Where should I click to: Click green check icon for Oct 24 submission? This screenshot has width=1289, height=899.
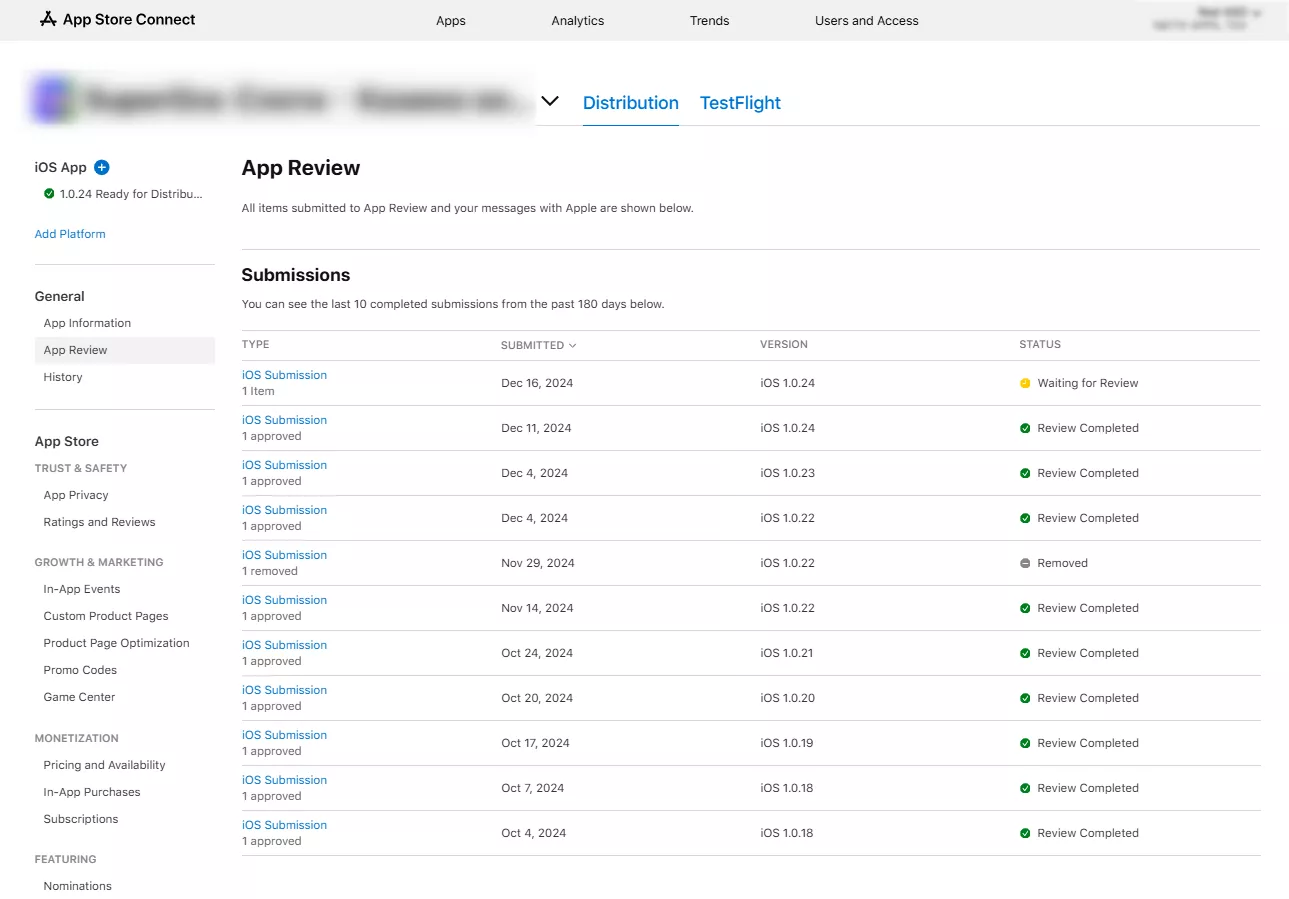pyautogui.click(x=1025, y=653)
